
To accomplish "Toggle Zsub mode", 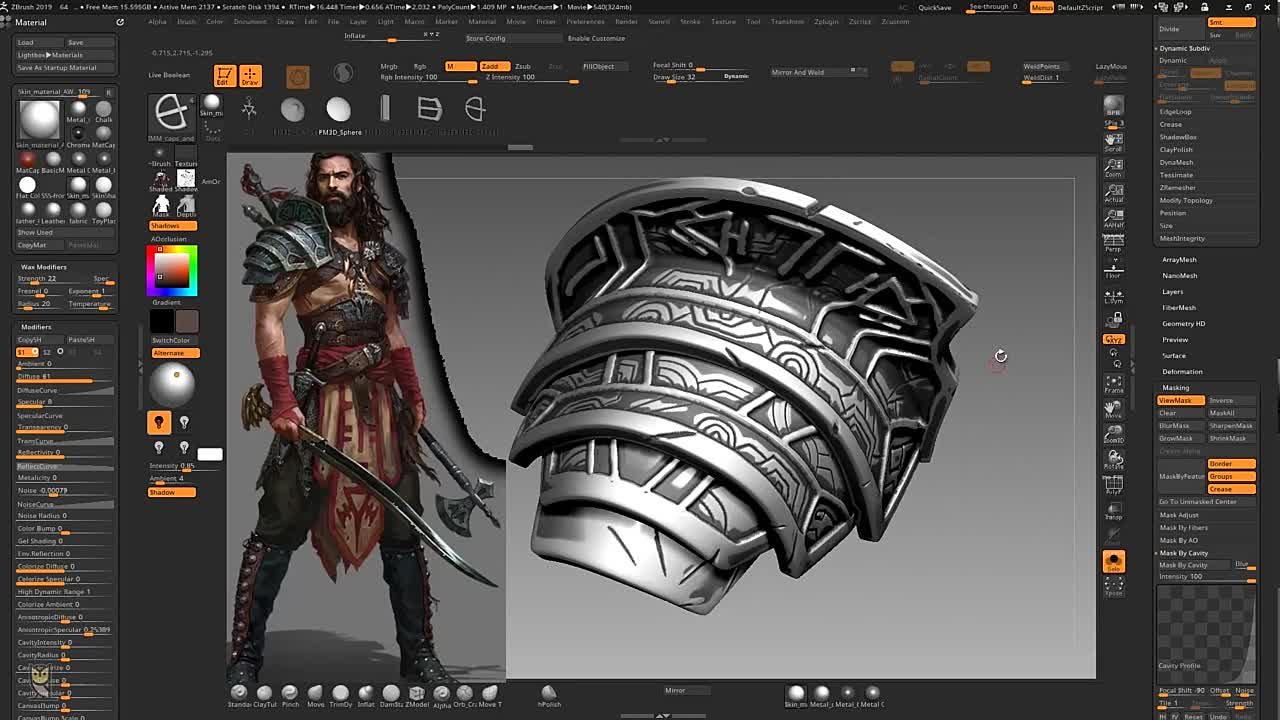I will [x=523, y=66].
